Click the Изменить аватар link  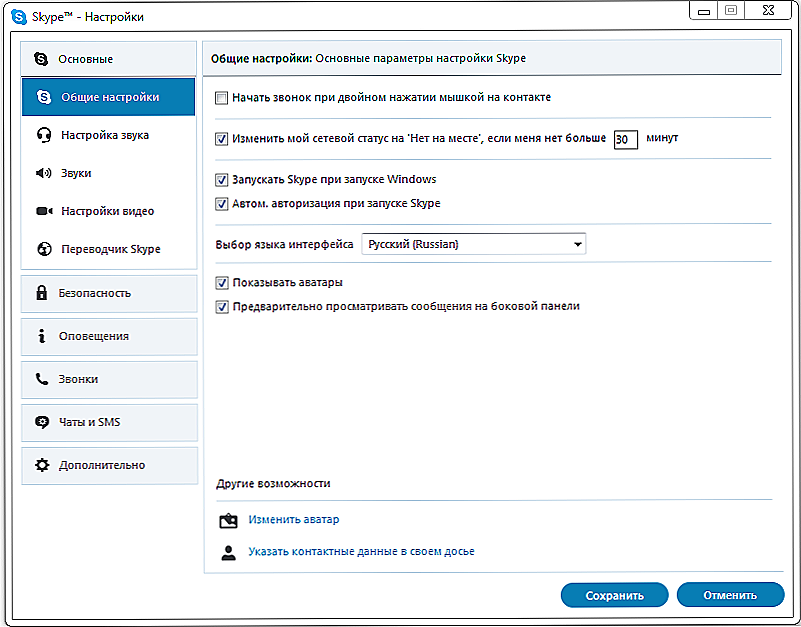coord(294,520)
